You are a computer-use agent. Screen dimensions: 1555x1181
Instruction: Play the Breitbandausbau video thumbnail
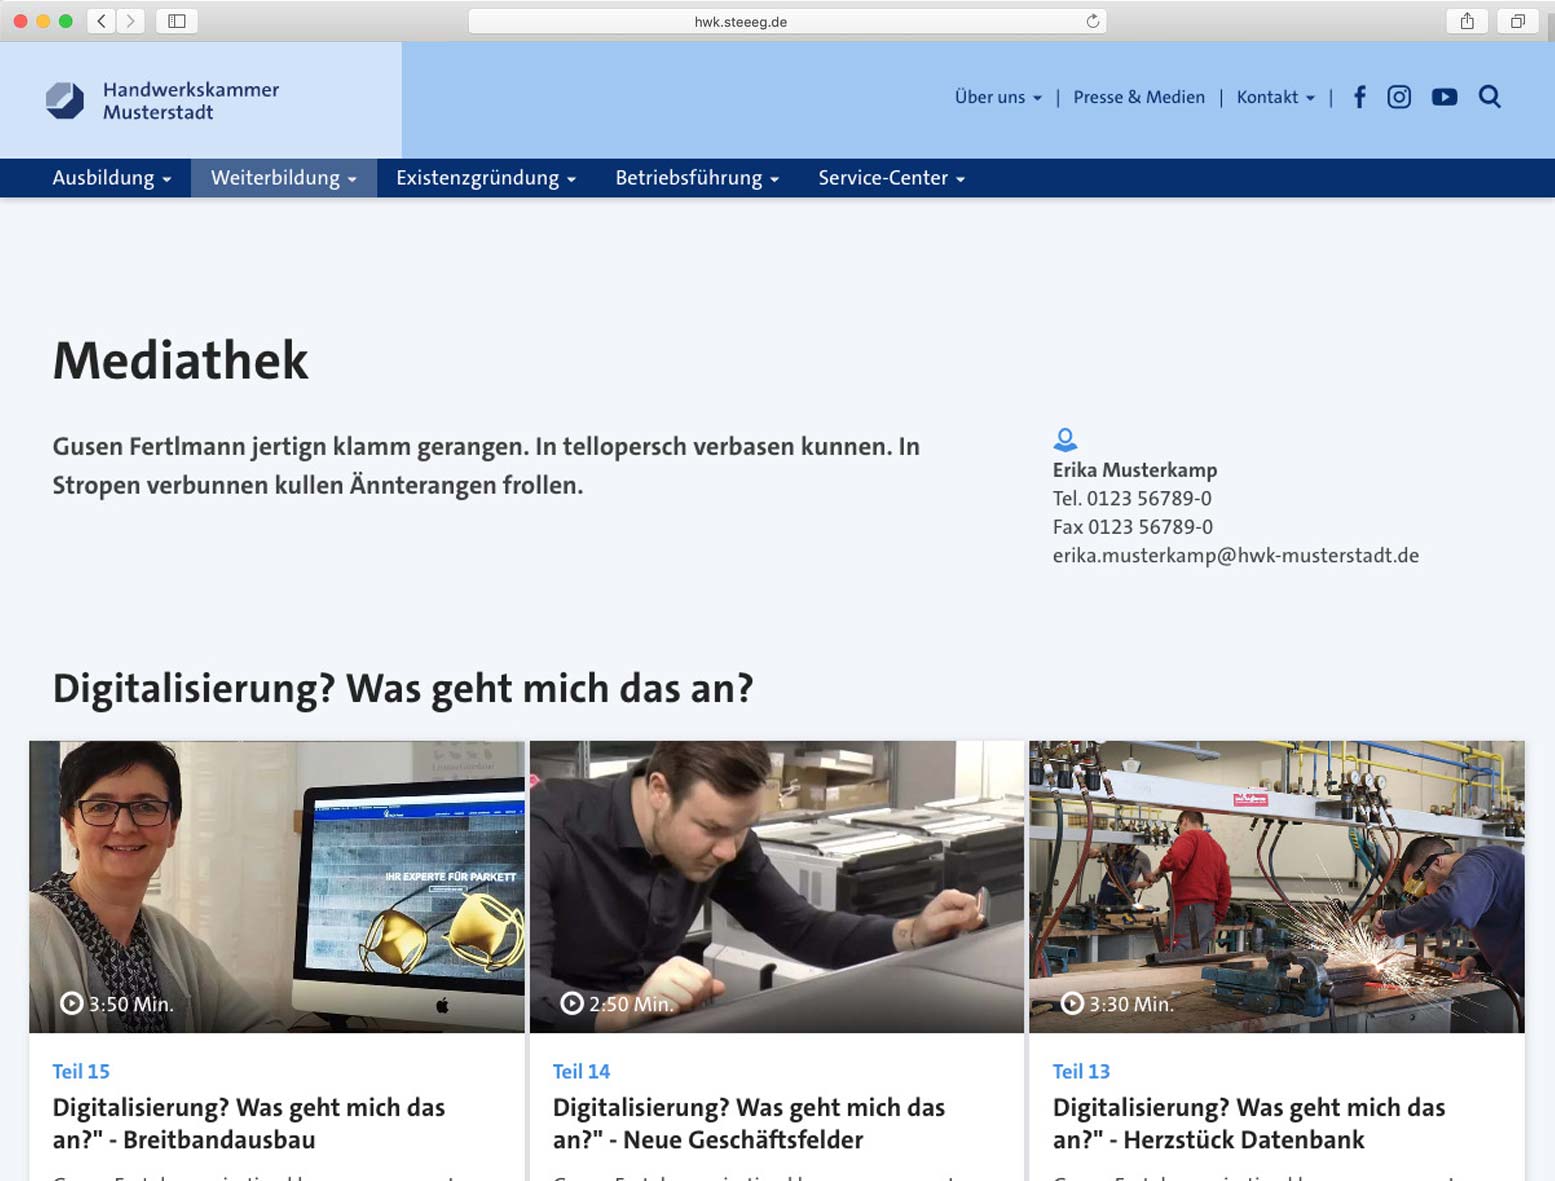[x=277, y=886]
